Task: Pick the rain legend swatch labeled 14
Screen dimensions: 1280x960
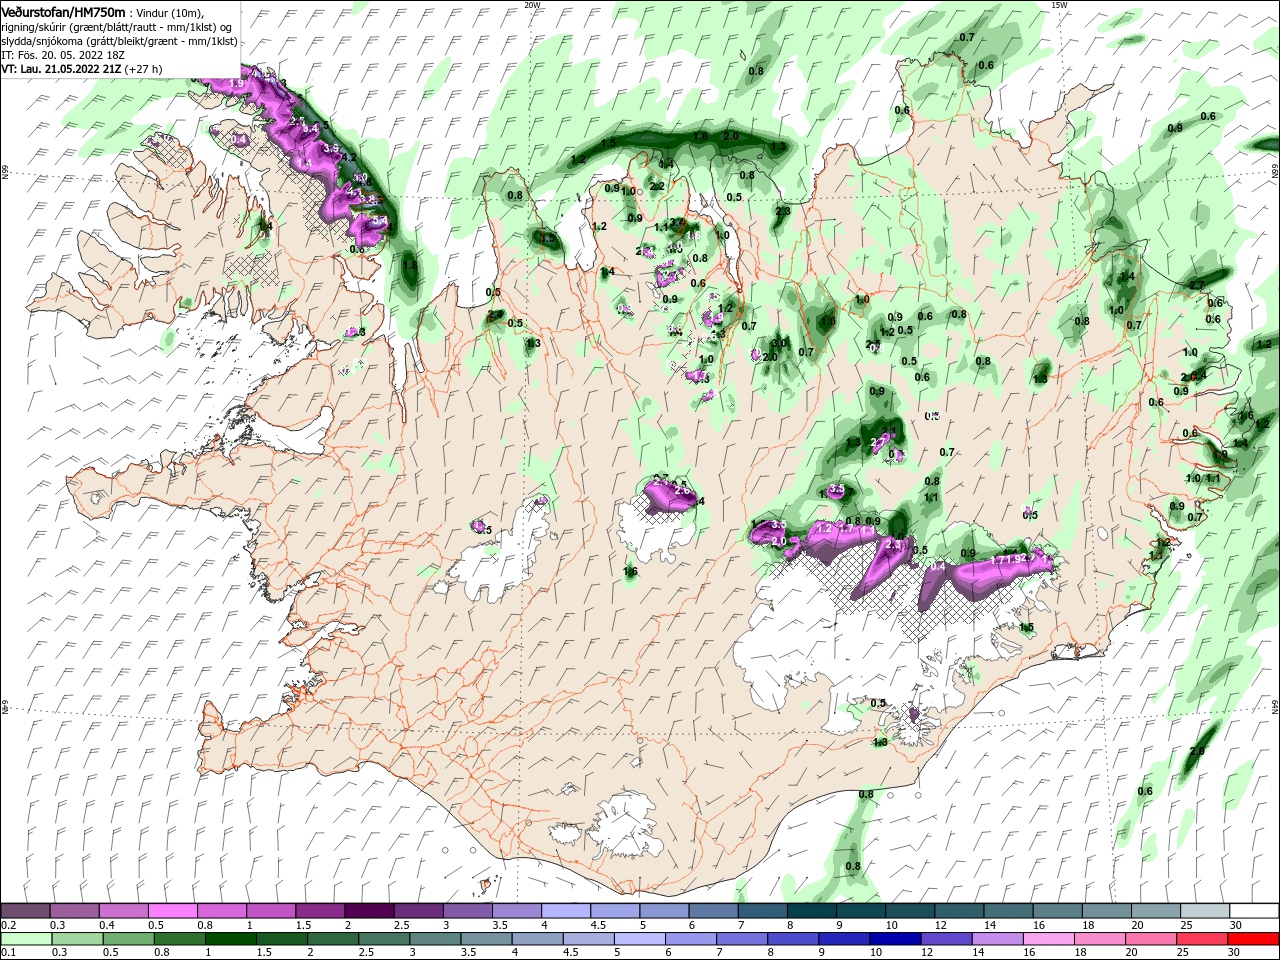Action: 997,939
